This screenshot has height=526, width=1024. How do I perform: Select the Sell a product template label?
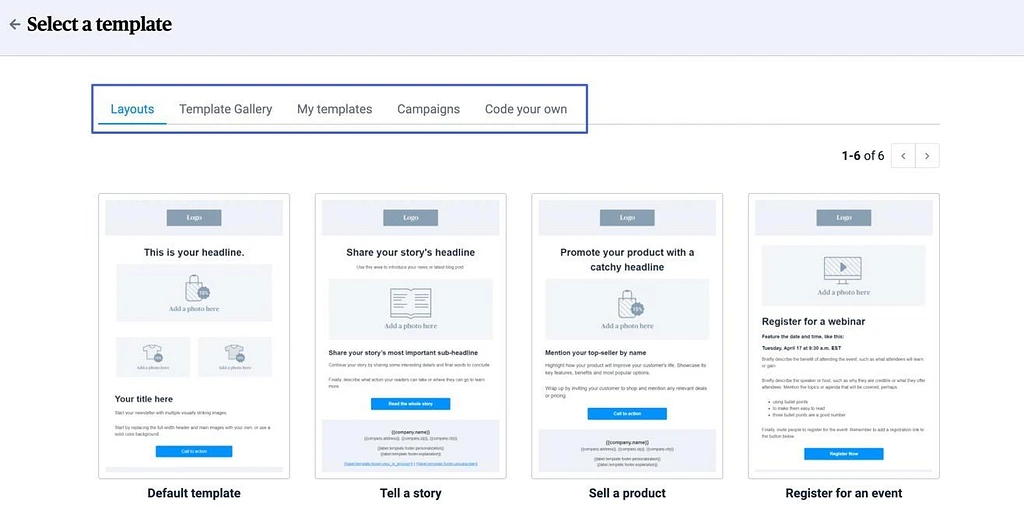tap(627, 493)
